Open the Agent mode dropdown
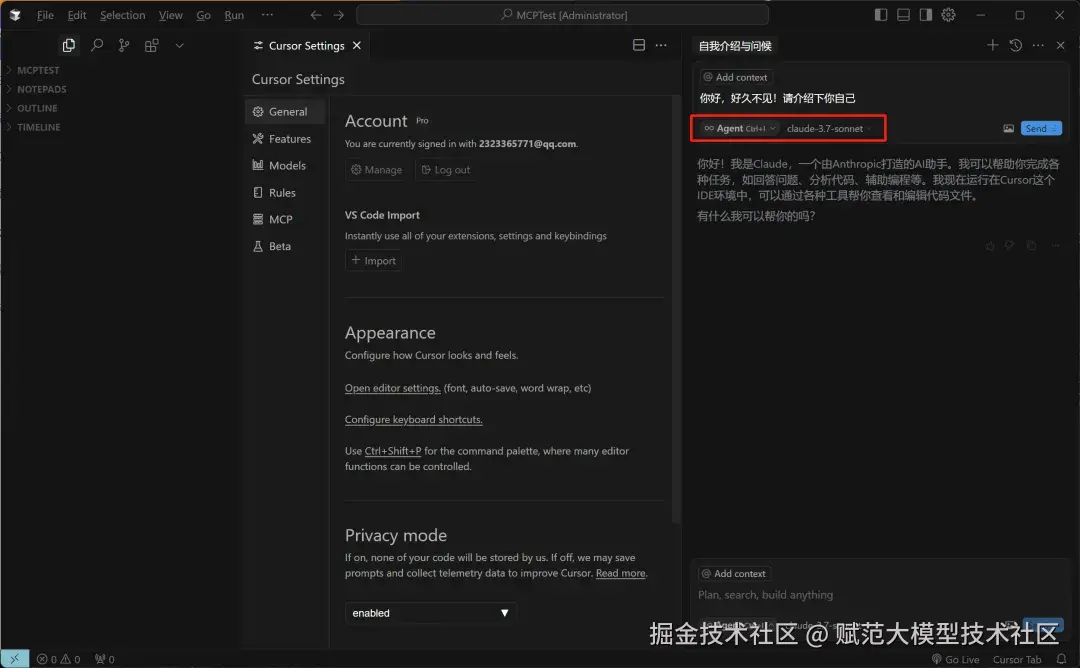The height and width of the screenshot is (668, 1080). pyautogui.click(x=740, y=128)
